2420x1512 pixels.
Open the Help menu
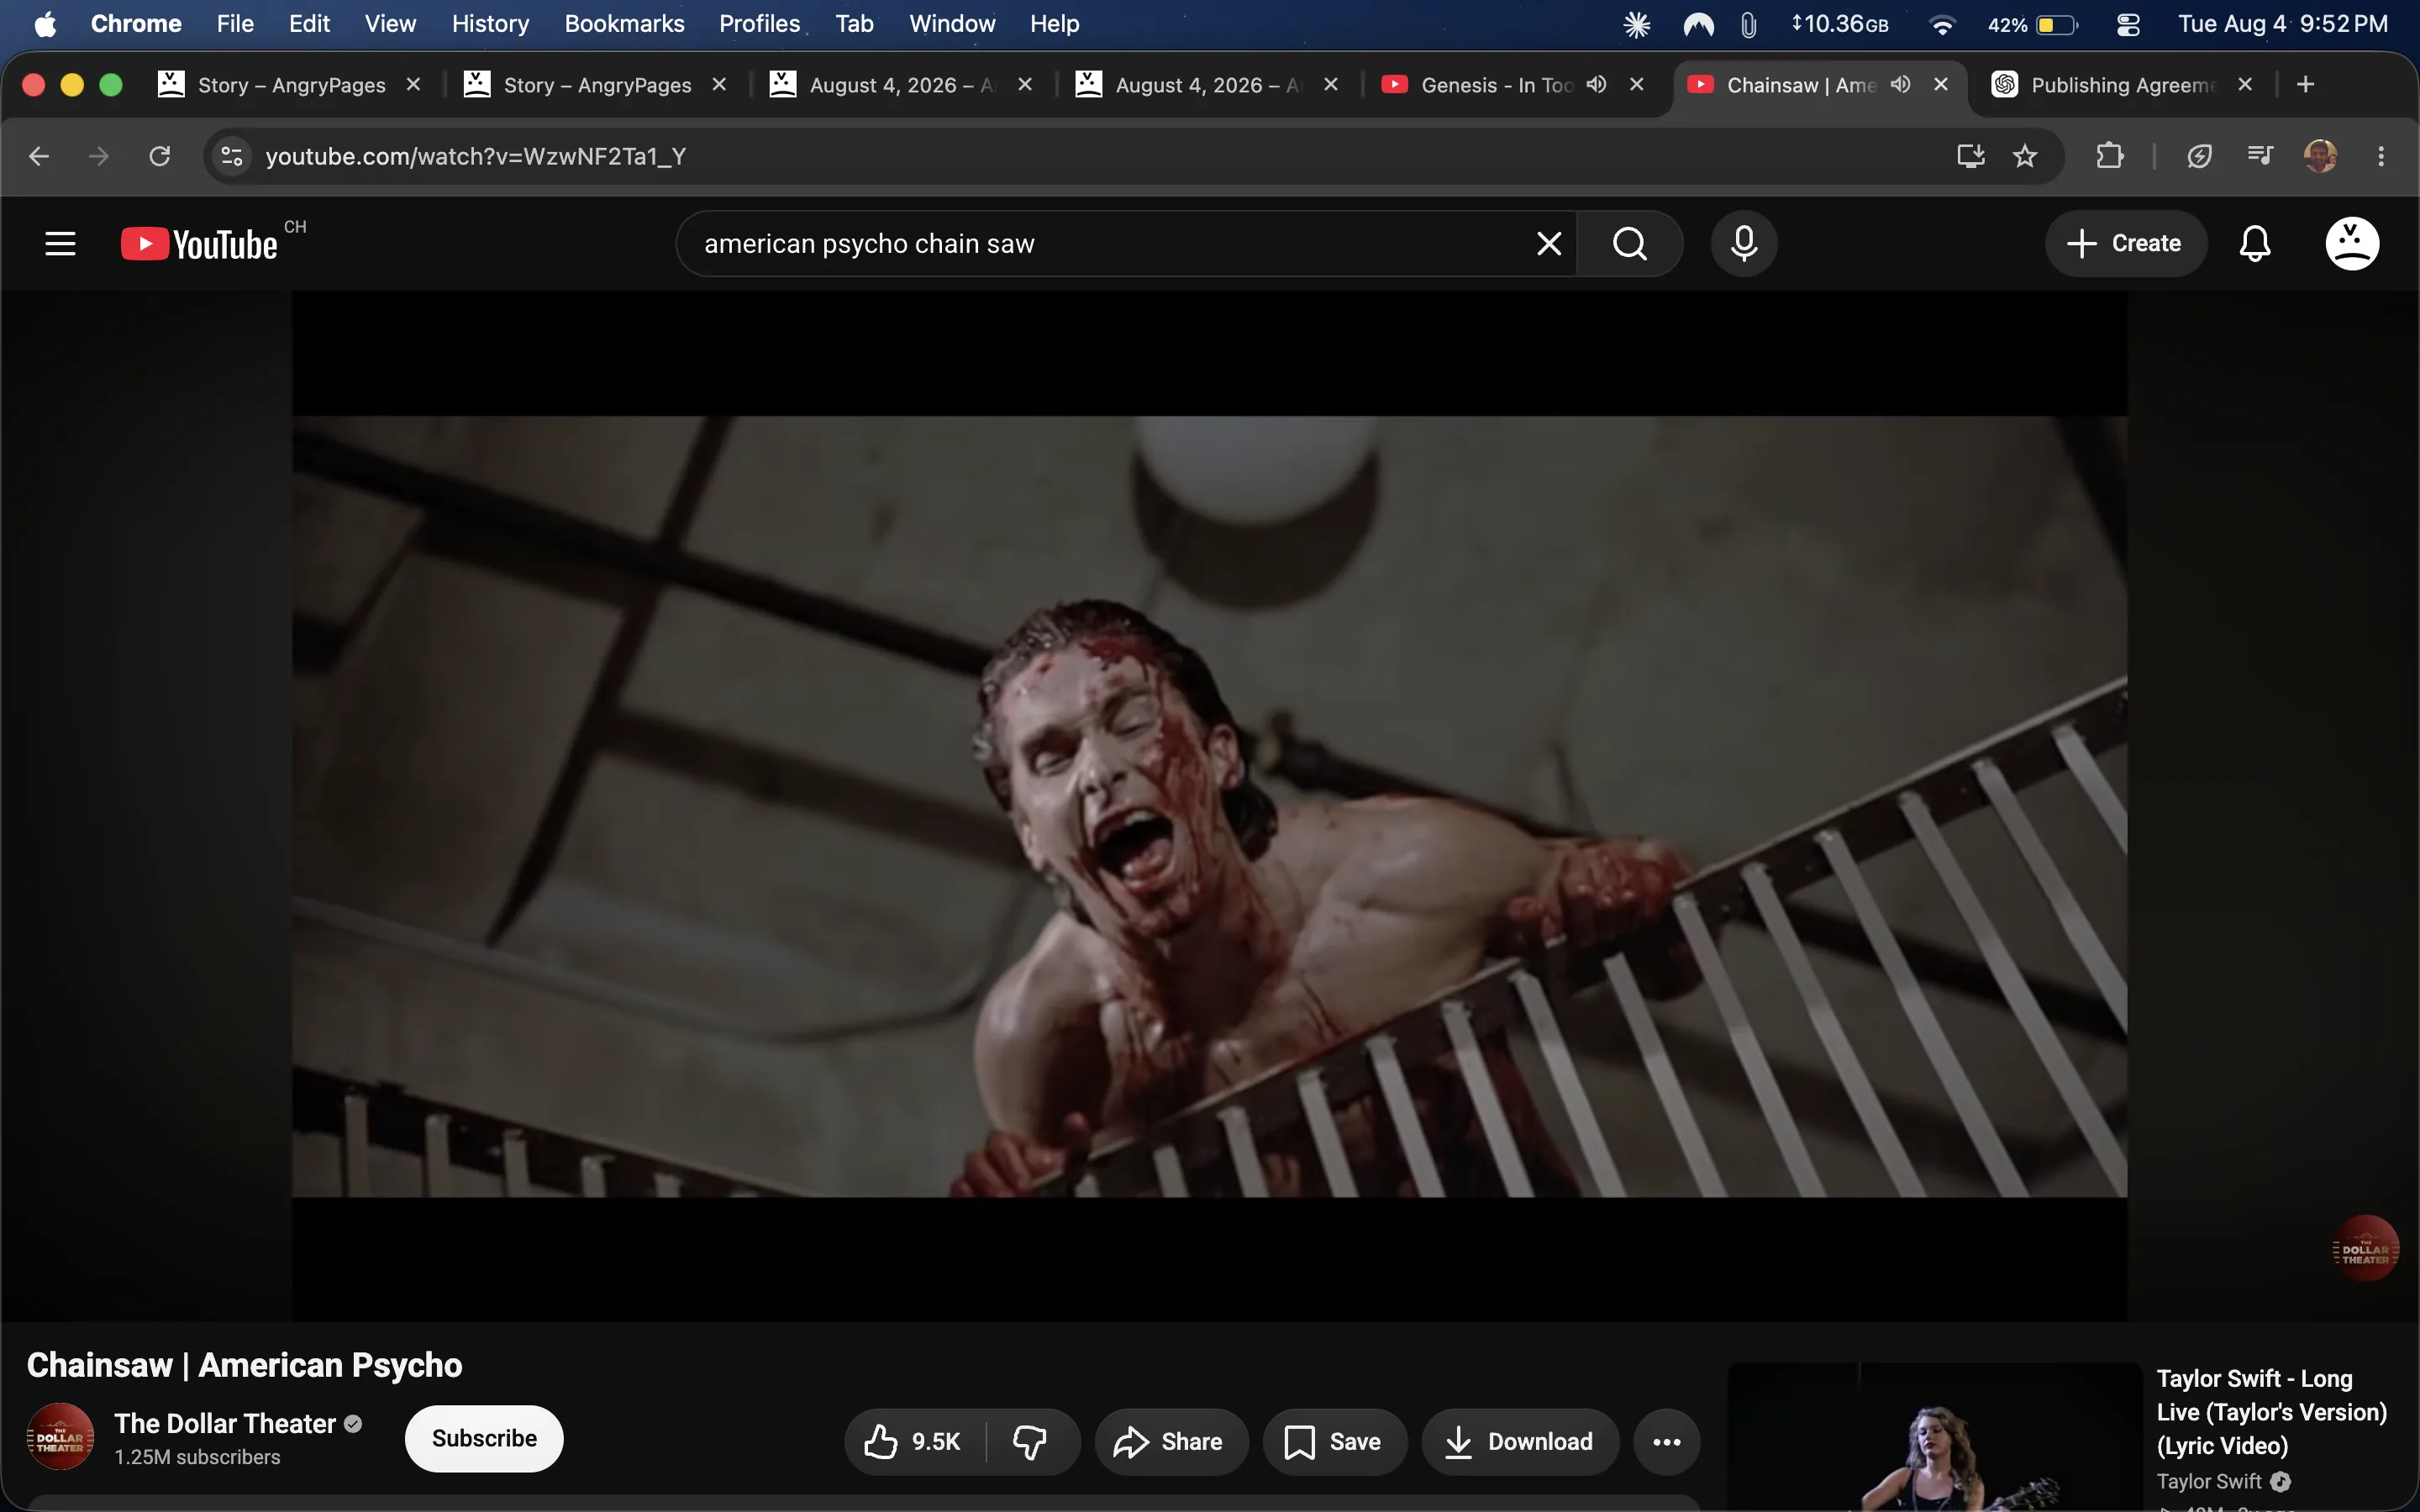pyautogui.click(x=1054, y=24)
